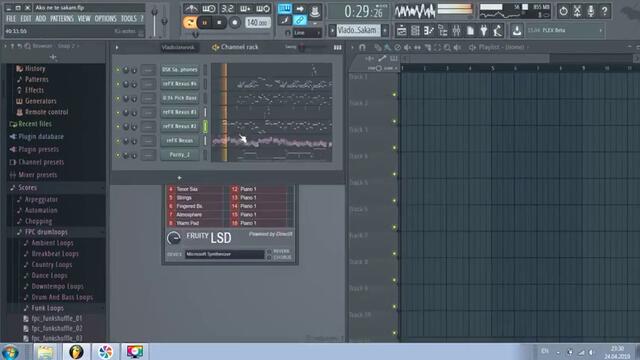Image resolution: width=640 pixels, height=360 pixels.
Task: Toggle the reFX Nexus #2 channel mute LED
Action: point(118,127)
